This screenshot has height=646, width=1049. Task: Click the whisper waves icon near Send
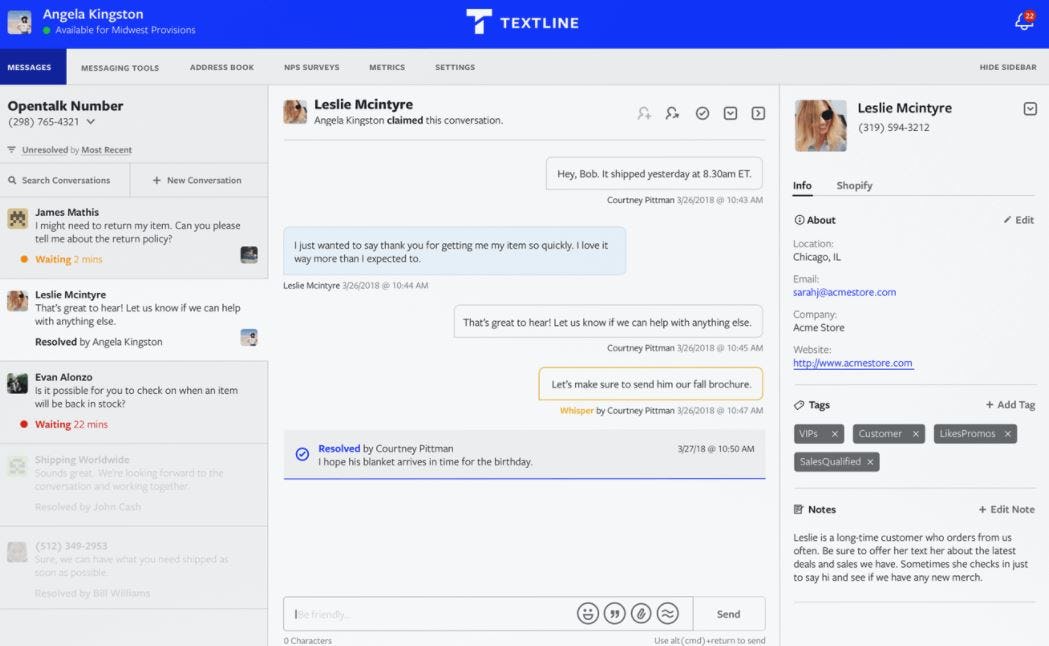point(667,612)
